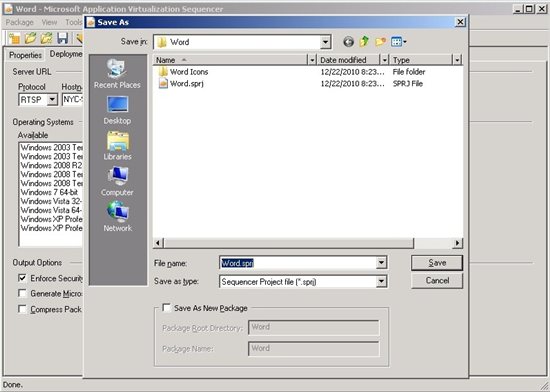Open Recent Places shortcut
This screenshot has width=550, height=392.
tap(117, 74)
